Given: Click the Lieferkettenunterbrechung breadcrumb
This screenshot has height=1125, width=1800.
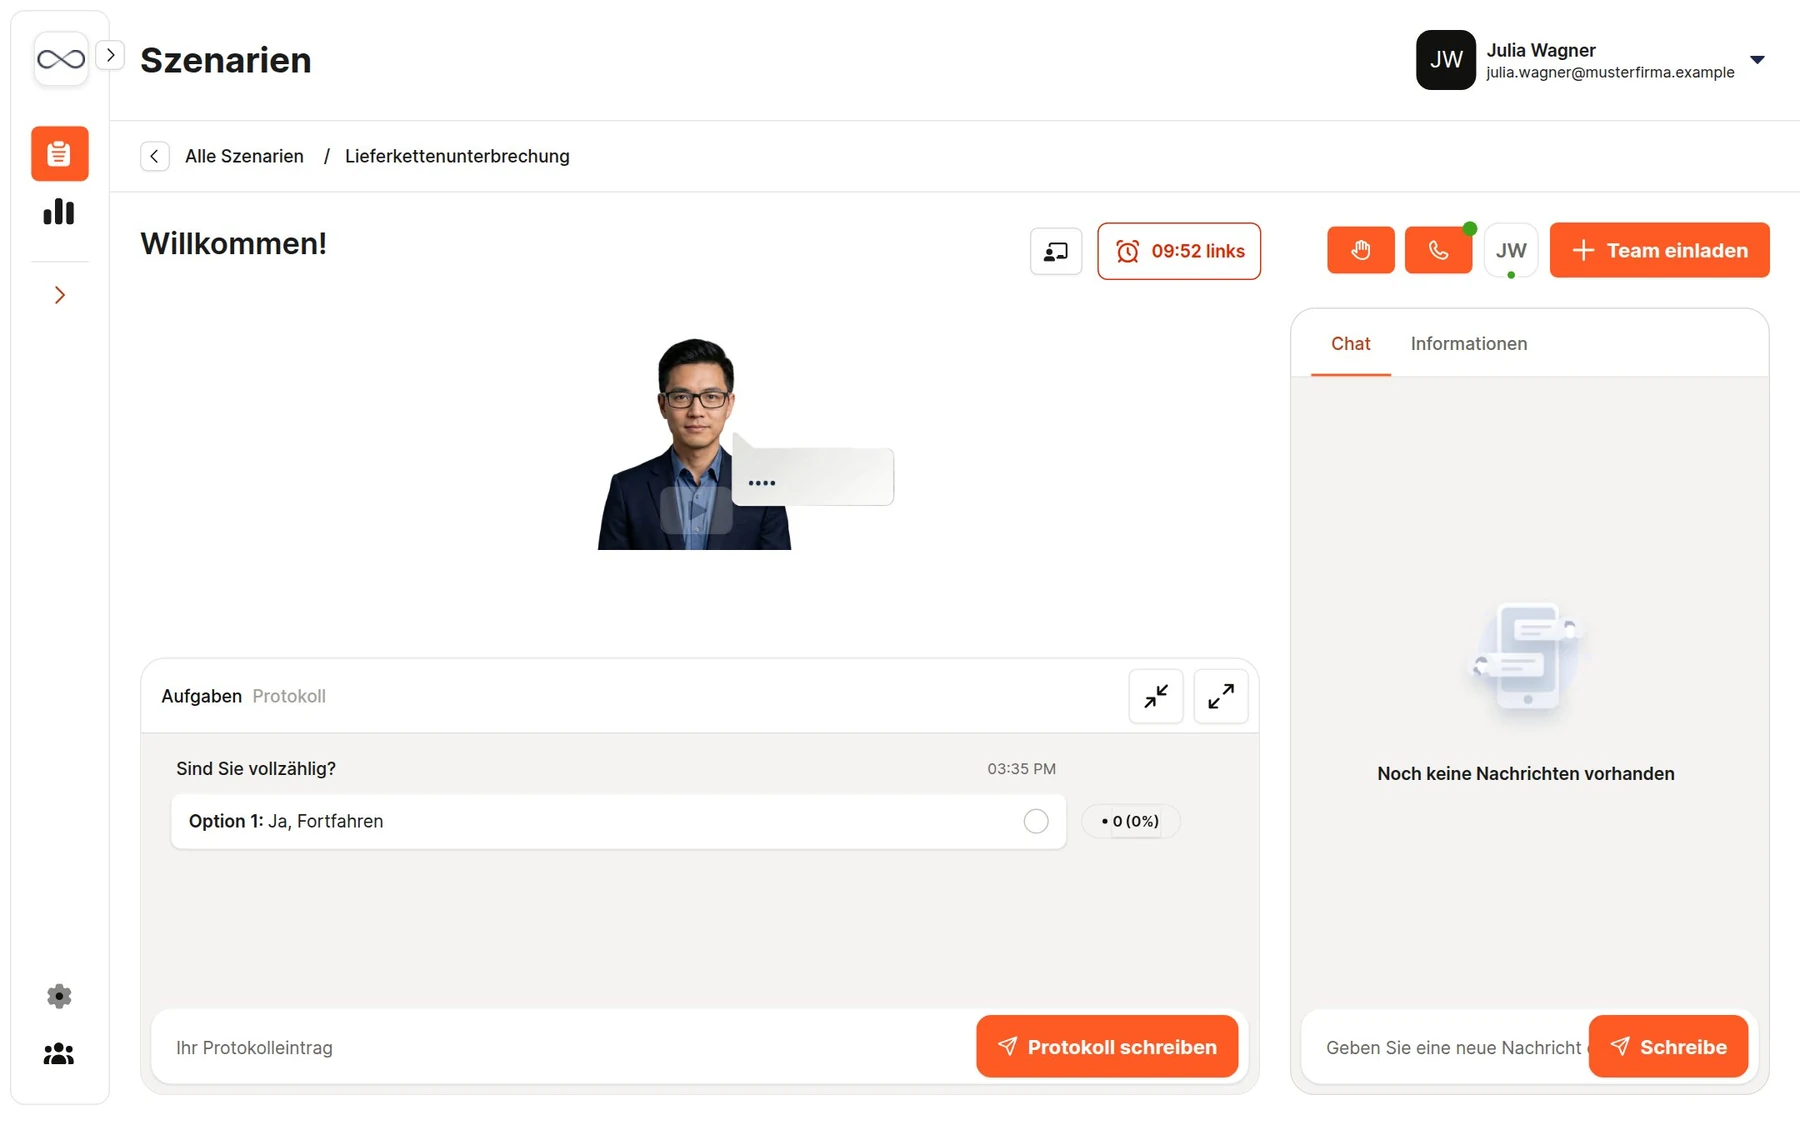Looking at the screenshot, I should (x=457, y=156).
